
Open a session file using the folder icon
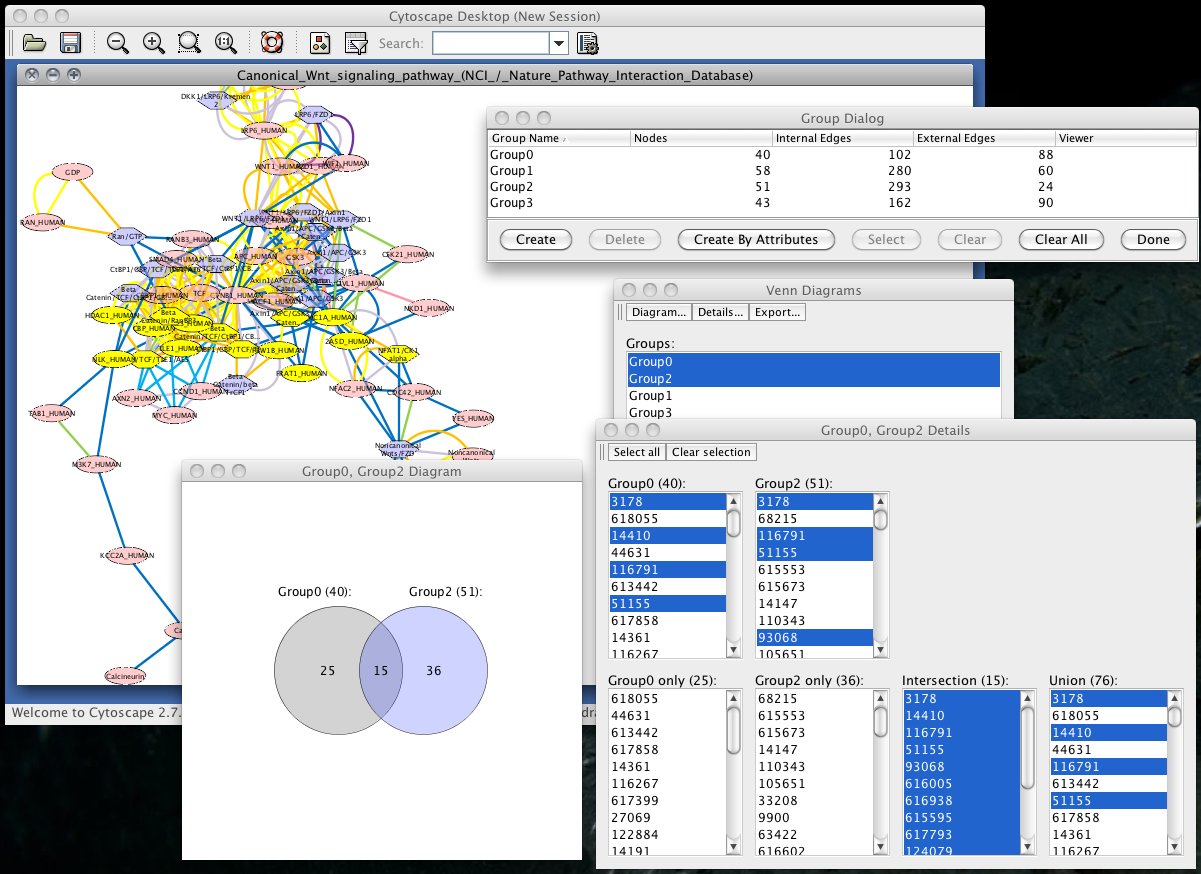35,43
